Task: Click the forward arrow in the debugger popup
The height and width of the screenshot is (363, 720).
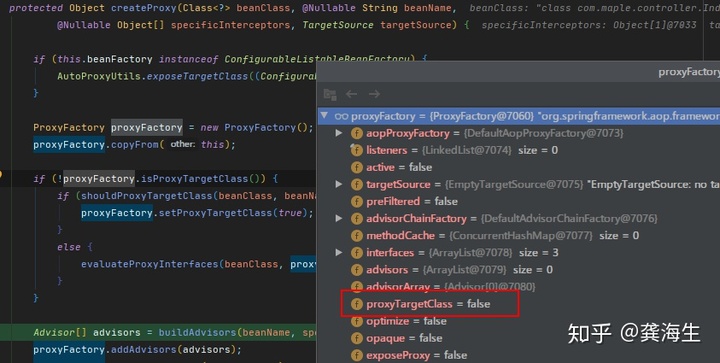Action: (374, 94)
